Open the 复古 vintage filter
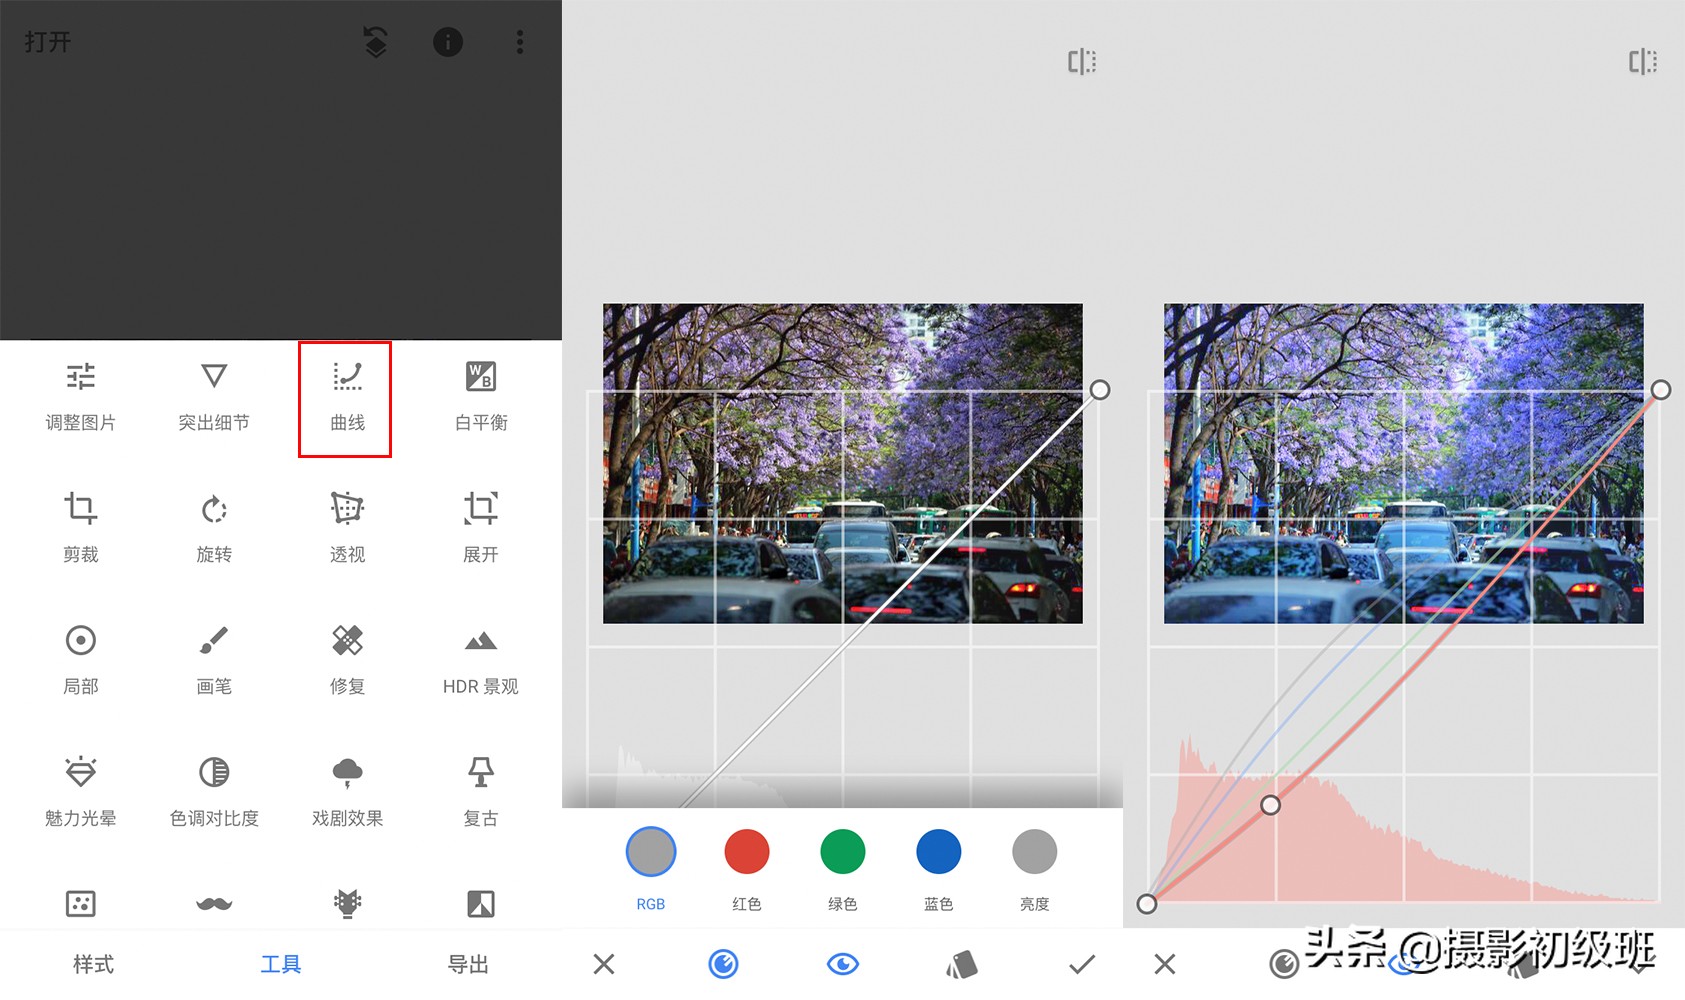 tap(481, 793)
